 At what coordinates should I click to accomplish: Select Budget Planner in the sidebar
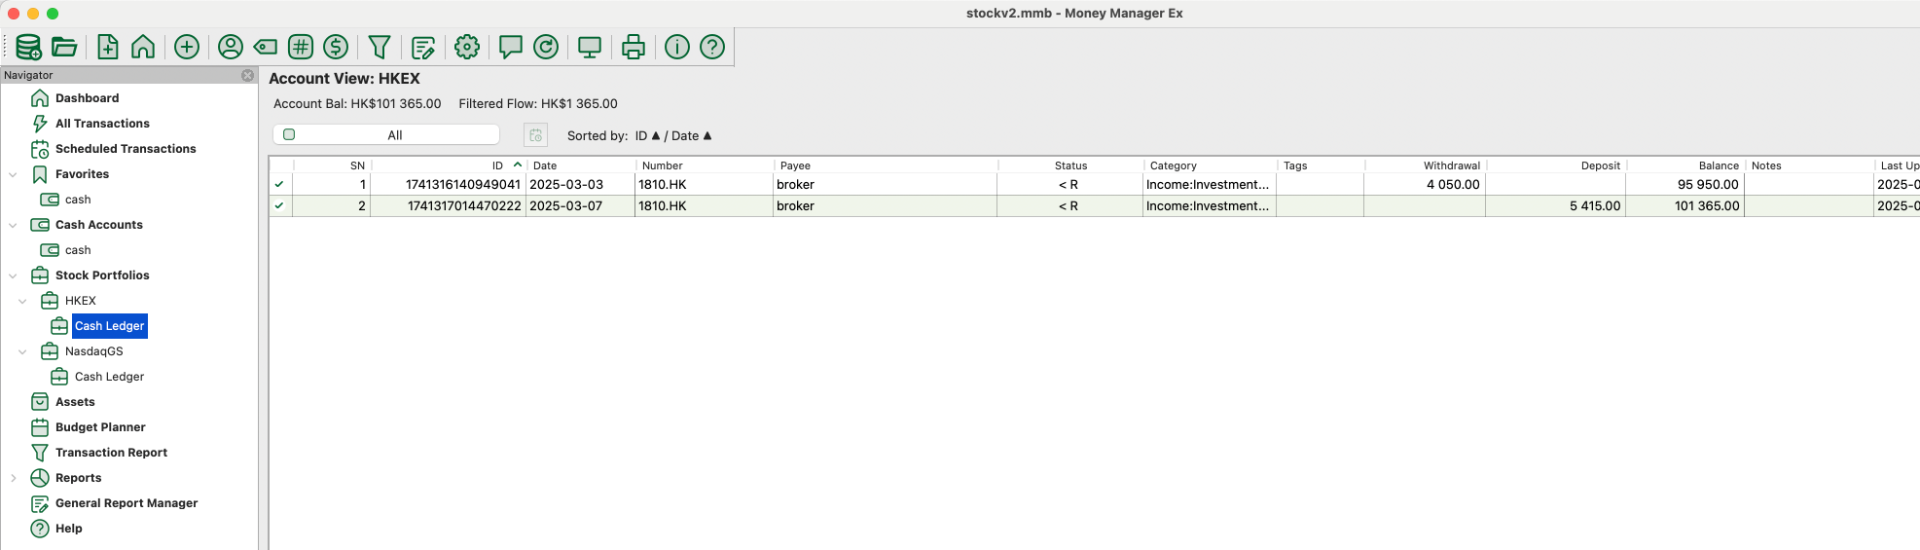click(x=100, y=427)
